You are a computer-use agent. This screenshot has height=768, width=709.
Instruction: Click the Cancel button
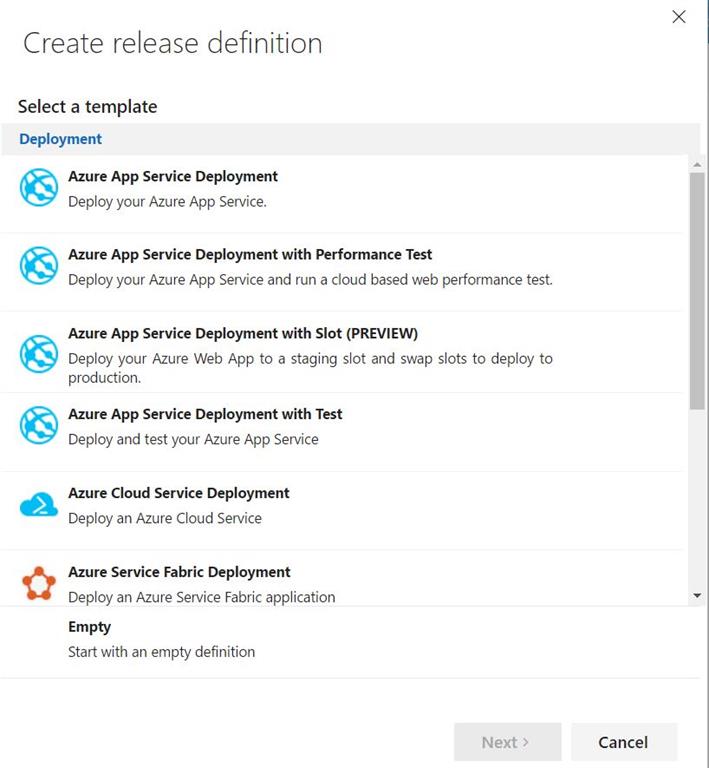623,742
